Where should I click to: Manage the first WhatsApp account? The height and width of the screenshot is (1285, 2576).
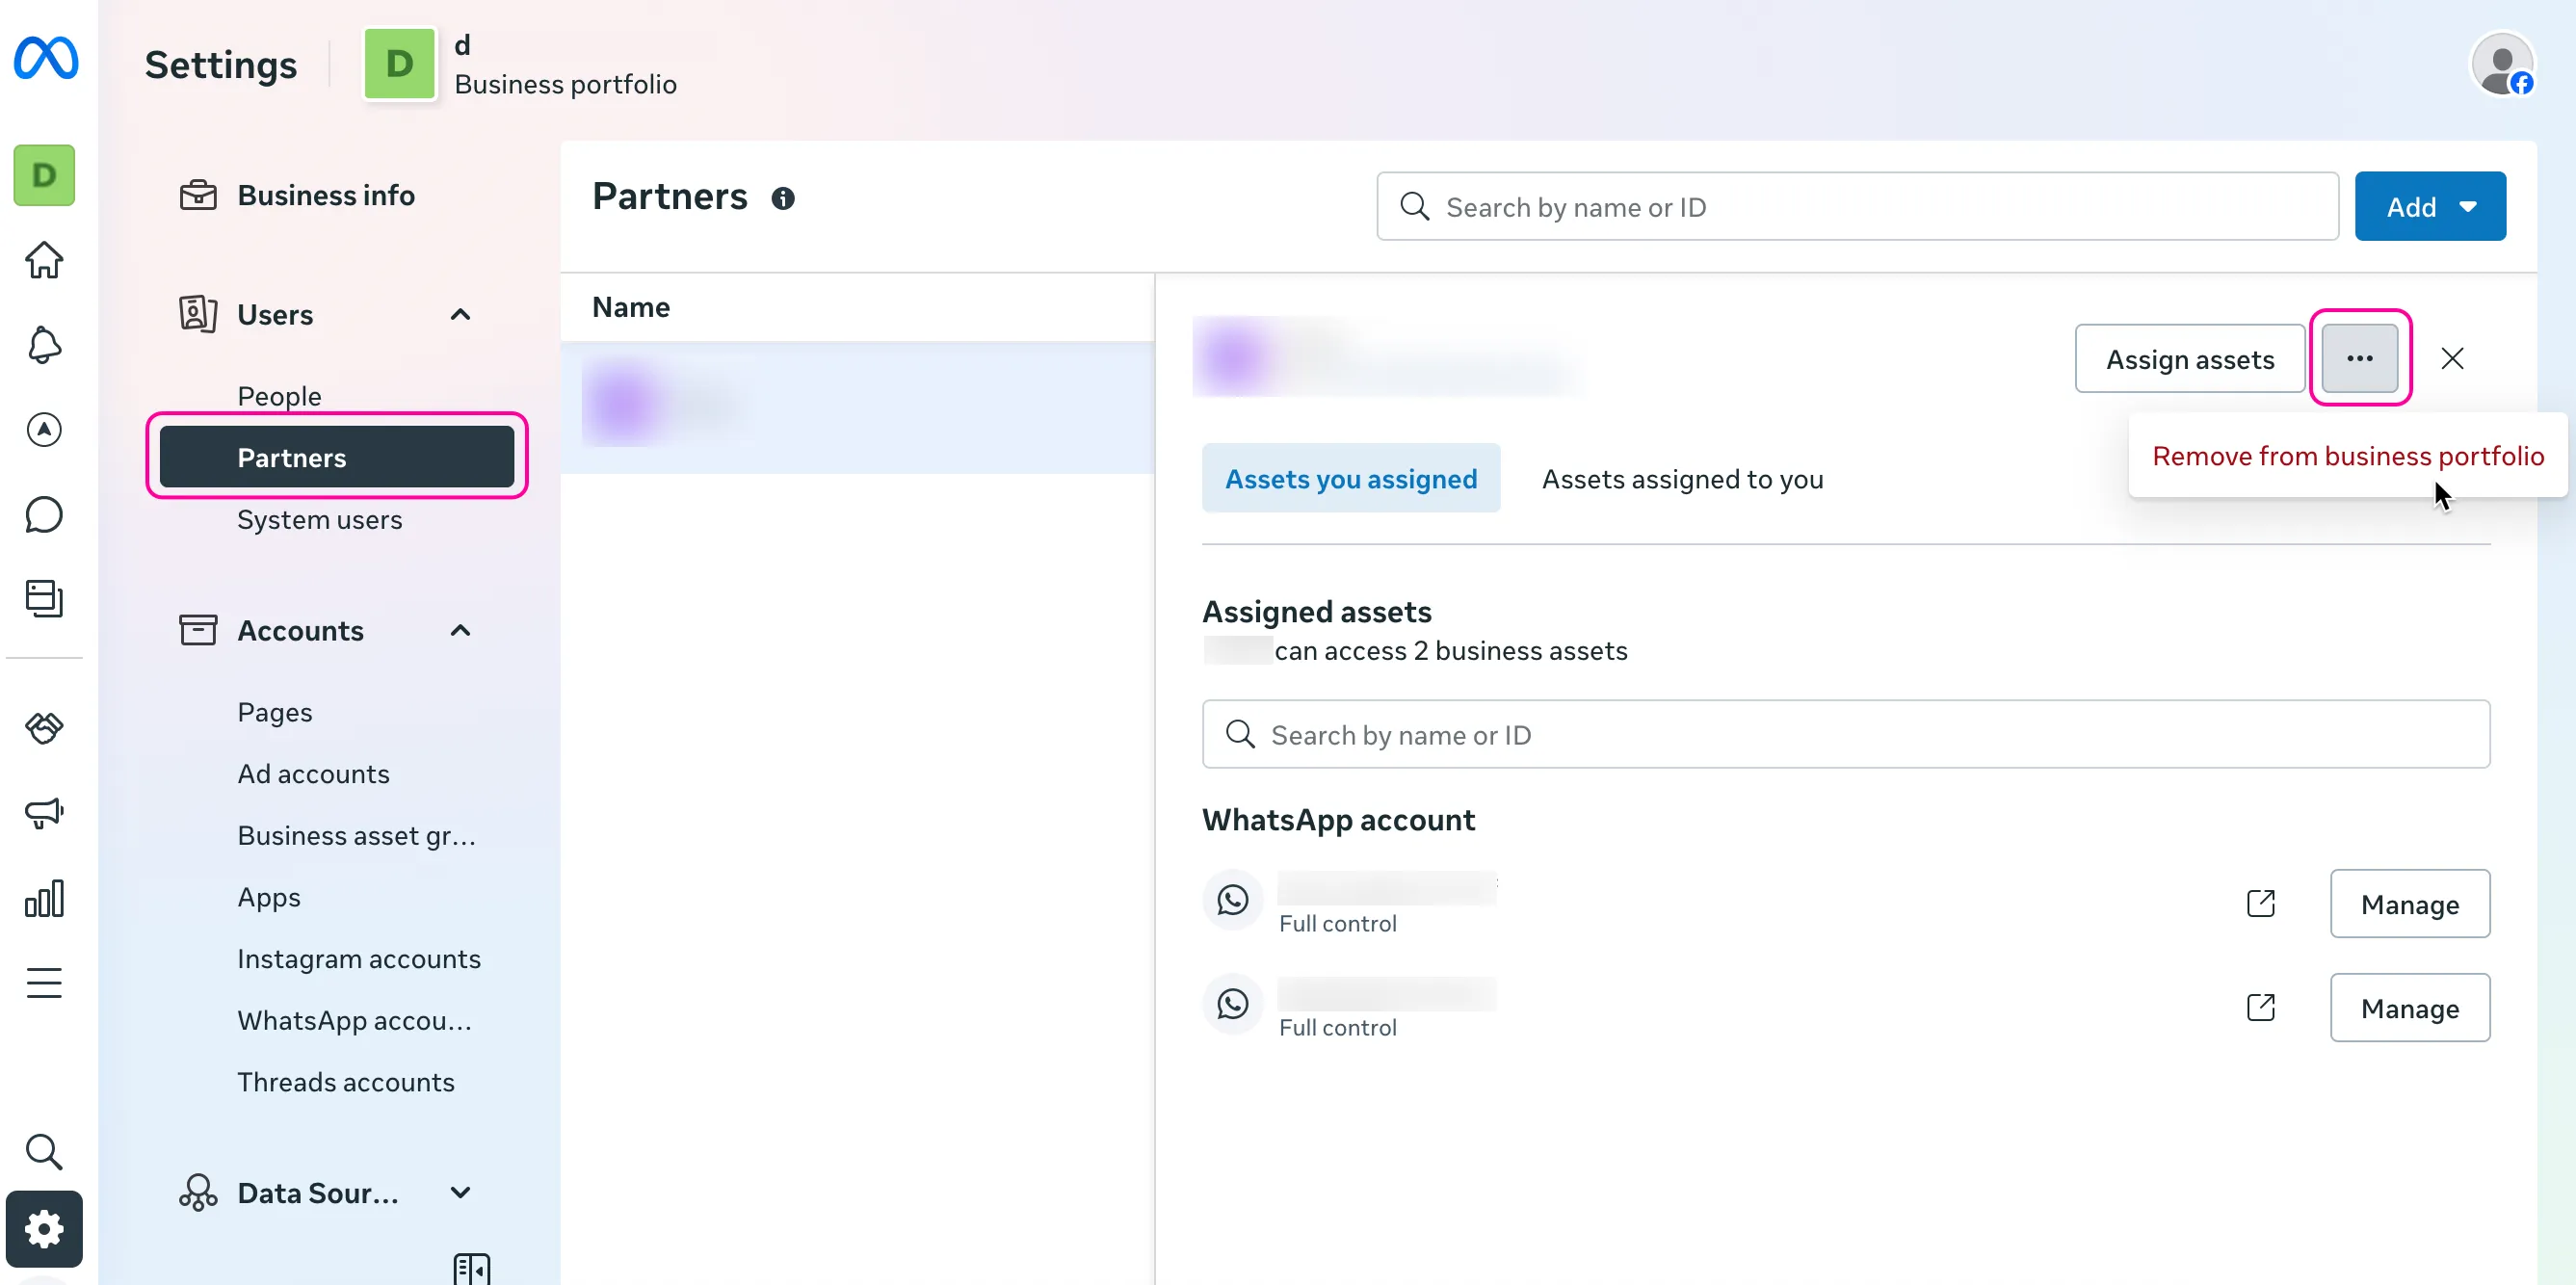(2410, 904)
